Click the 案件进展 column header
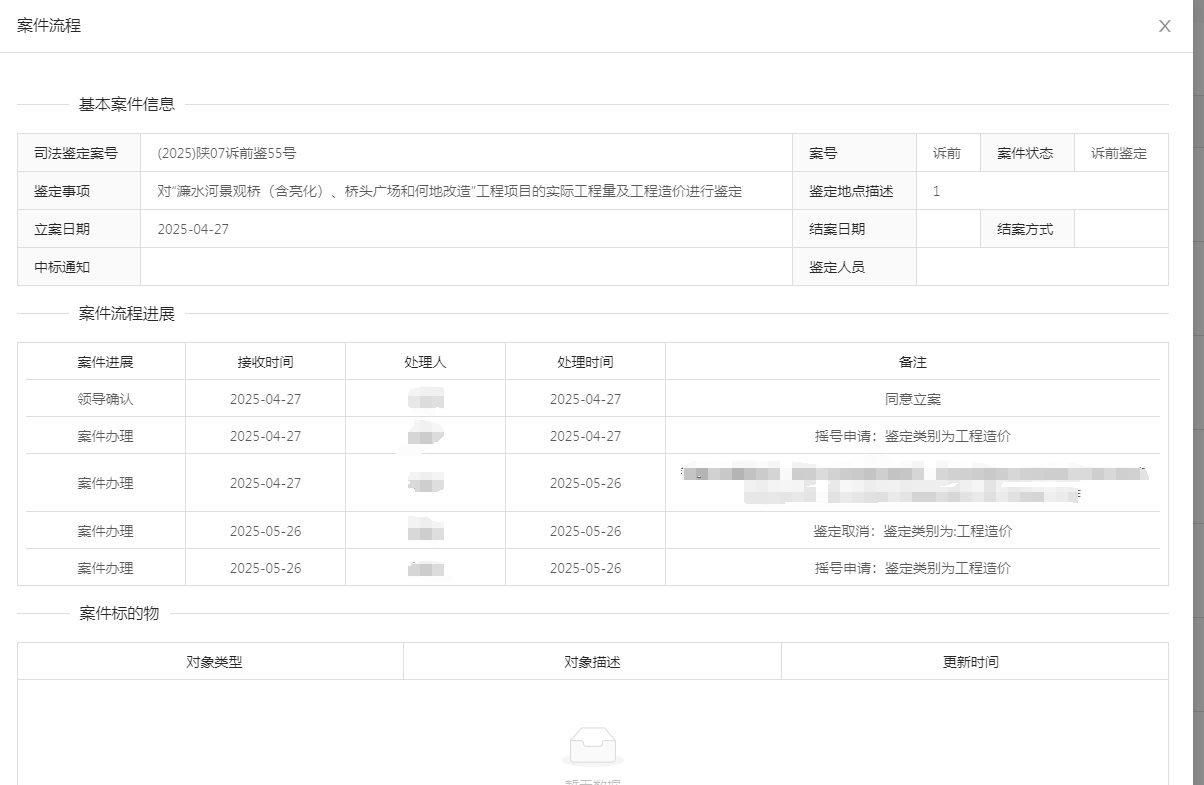Screen dimensions: 1204x785 105,362
